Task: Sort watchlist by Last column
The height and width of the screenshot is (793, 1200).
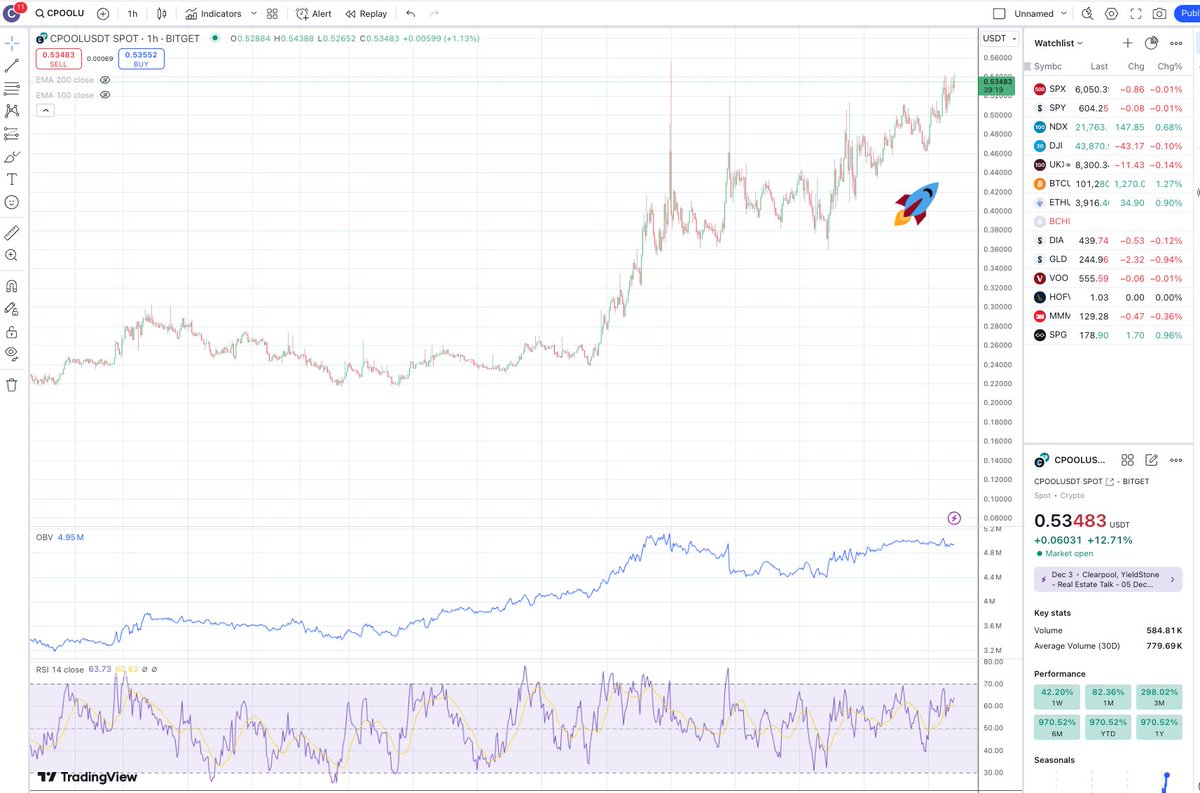Action: [1099, 66]
